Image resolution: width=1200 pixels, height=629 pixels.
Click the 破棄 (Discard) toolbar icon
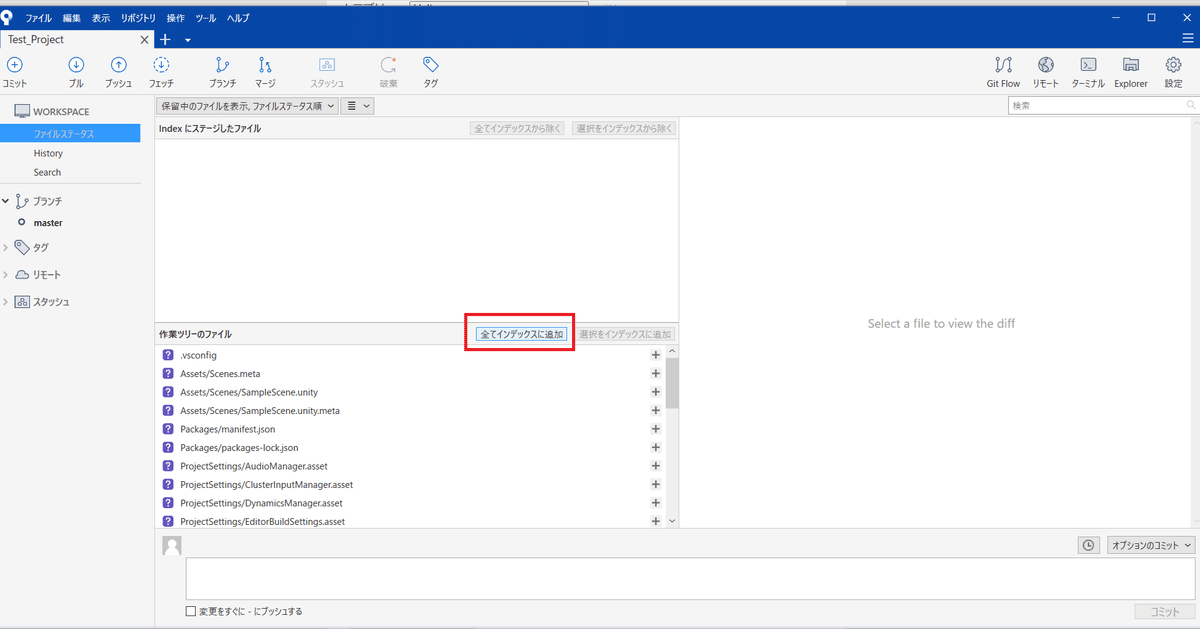tap(388, 65)
